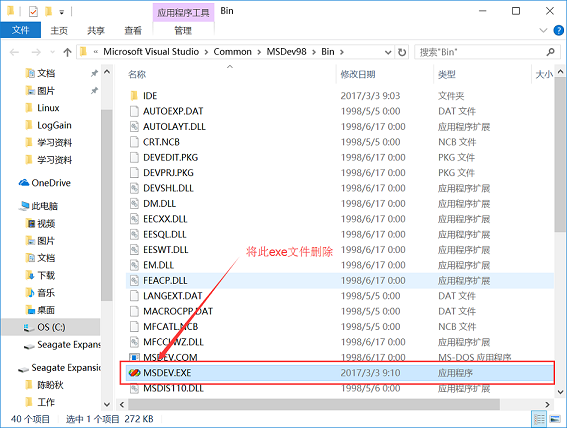Viewport: 567px width, 428px height.
Task: Click the OneDrive cloud icon in sidebar
Action: [24, 183]
